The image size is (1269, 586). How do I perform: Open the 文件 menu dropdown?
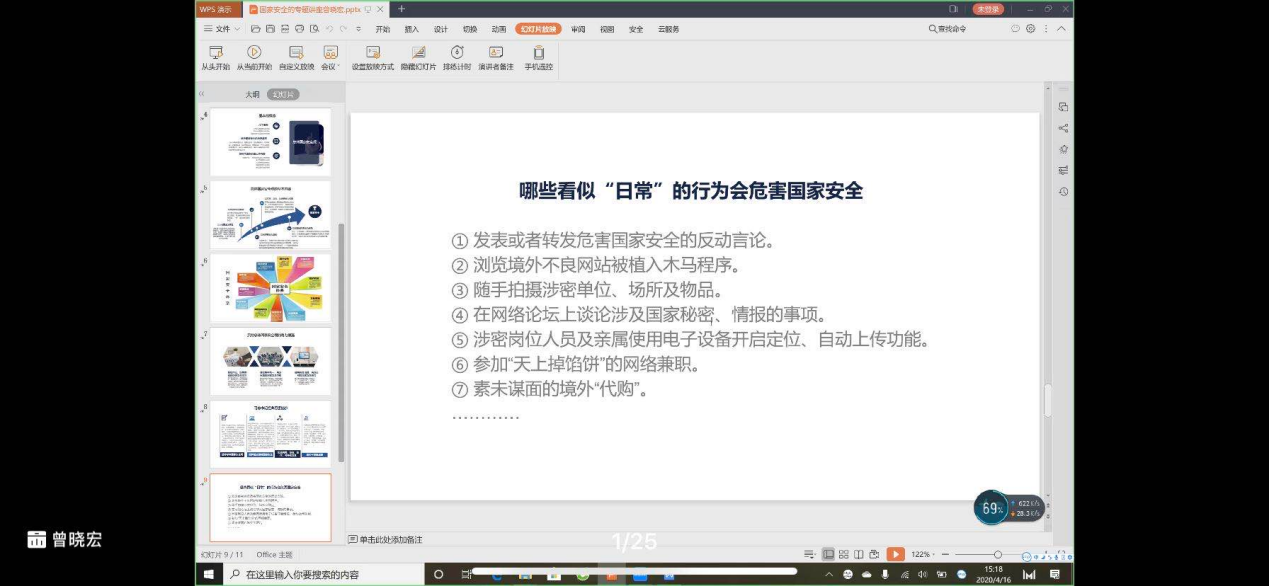pyautogui.click(x=222, y=29)
